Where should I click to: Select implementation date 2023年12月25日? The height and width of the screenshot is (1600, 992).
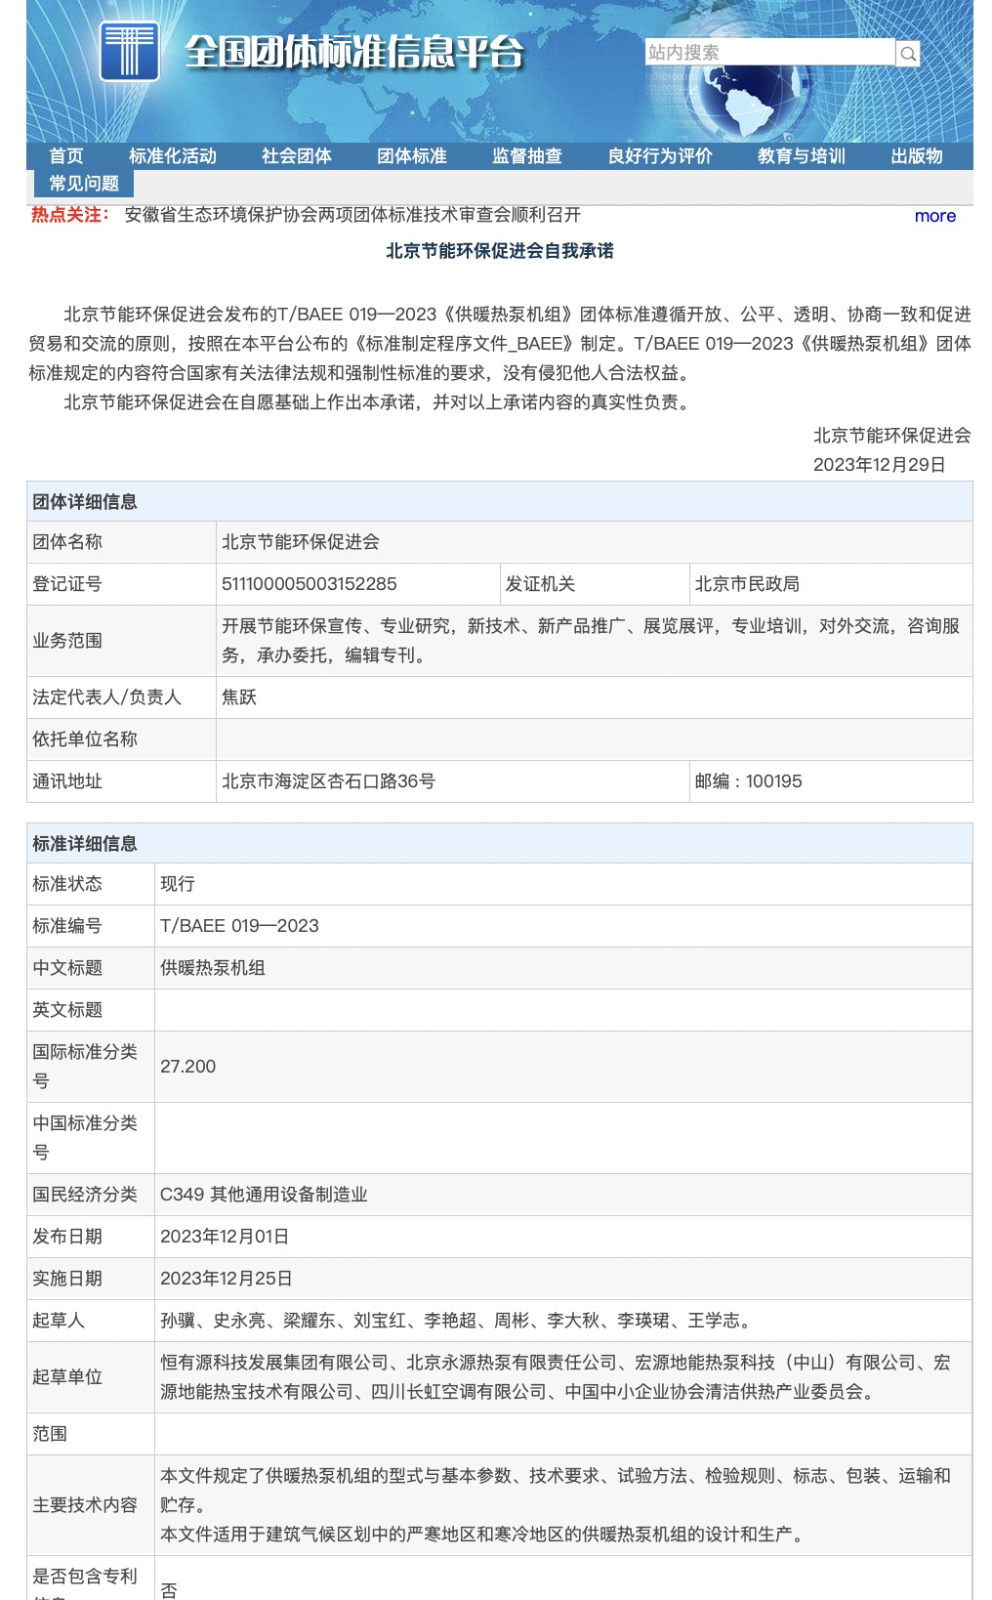(x=226, y=1279)
